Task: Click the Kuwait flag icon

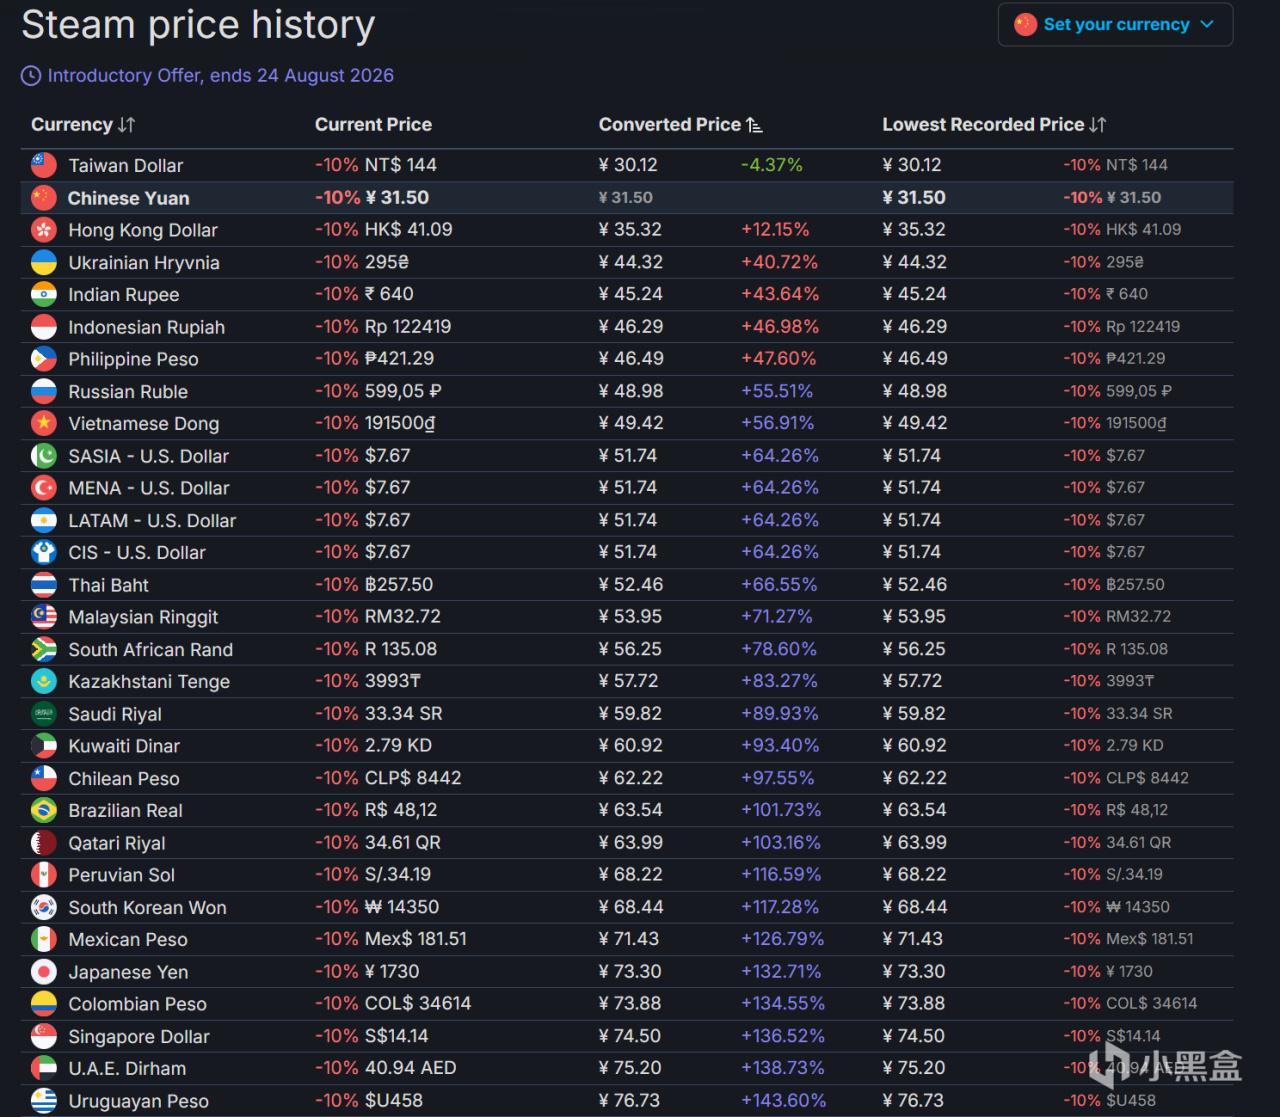Action: [44, 746]
